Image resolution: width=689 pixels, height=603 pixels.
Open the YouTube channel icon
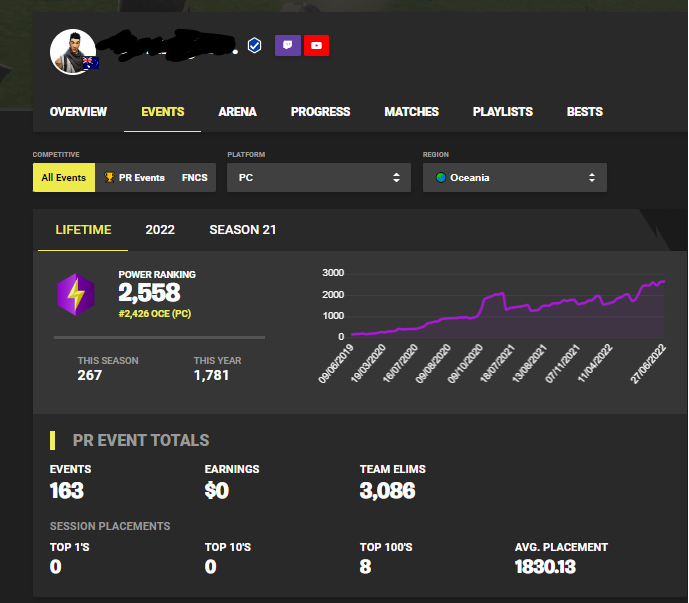click(316, 45)
